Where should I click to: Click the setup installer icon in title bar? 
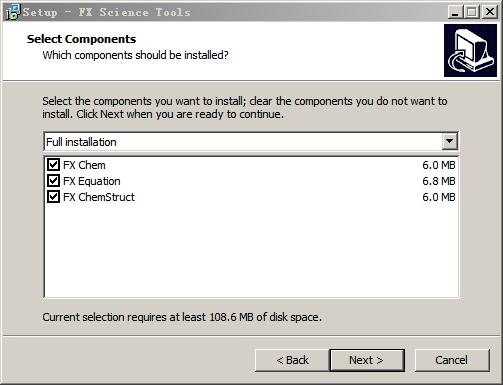click(13, 12)
